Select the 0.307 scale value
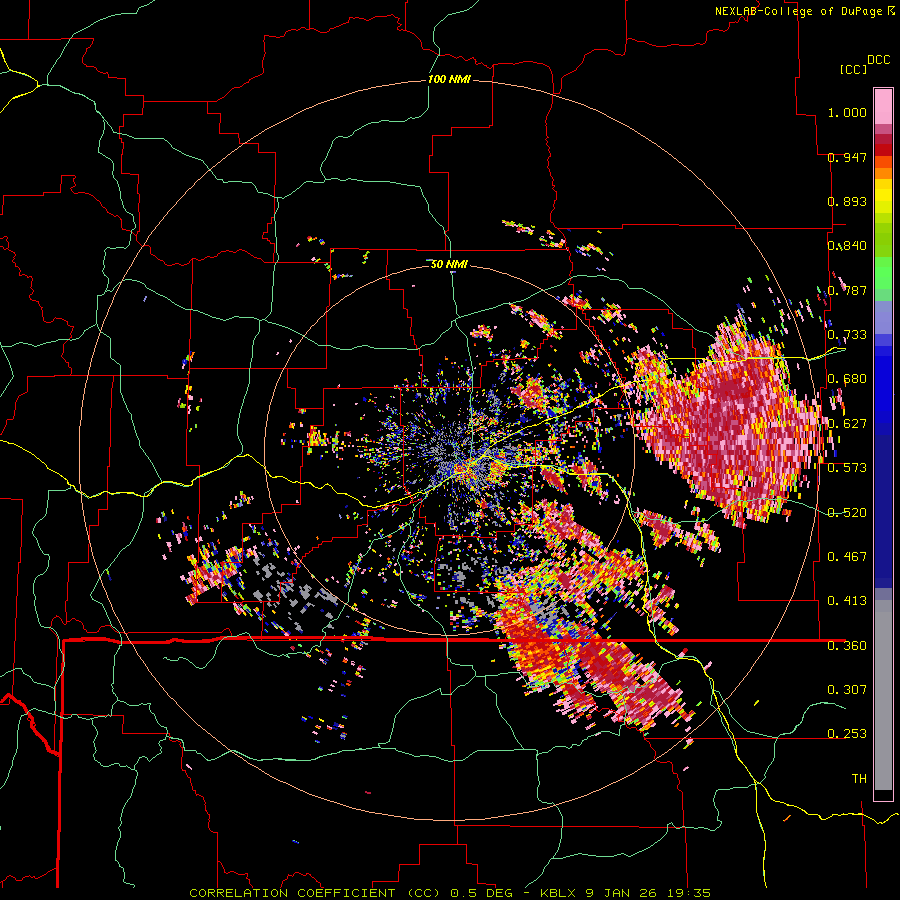This screenshot has height=900, width=900. 847,689
